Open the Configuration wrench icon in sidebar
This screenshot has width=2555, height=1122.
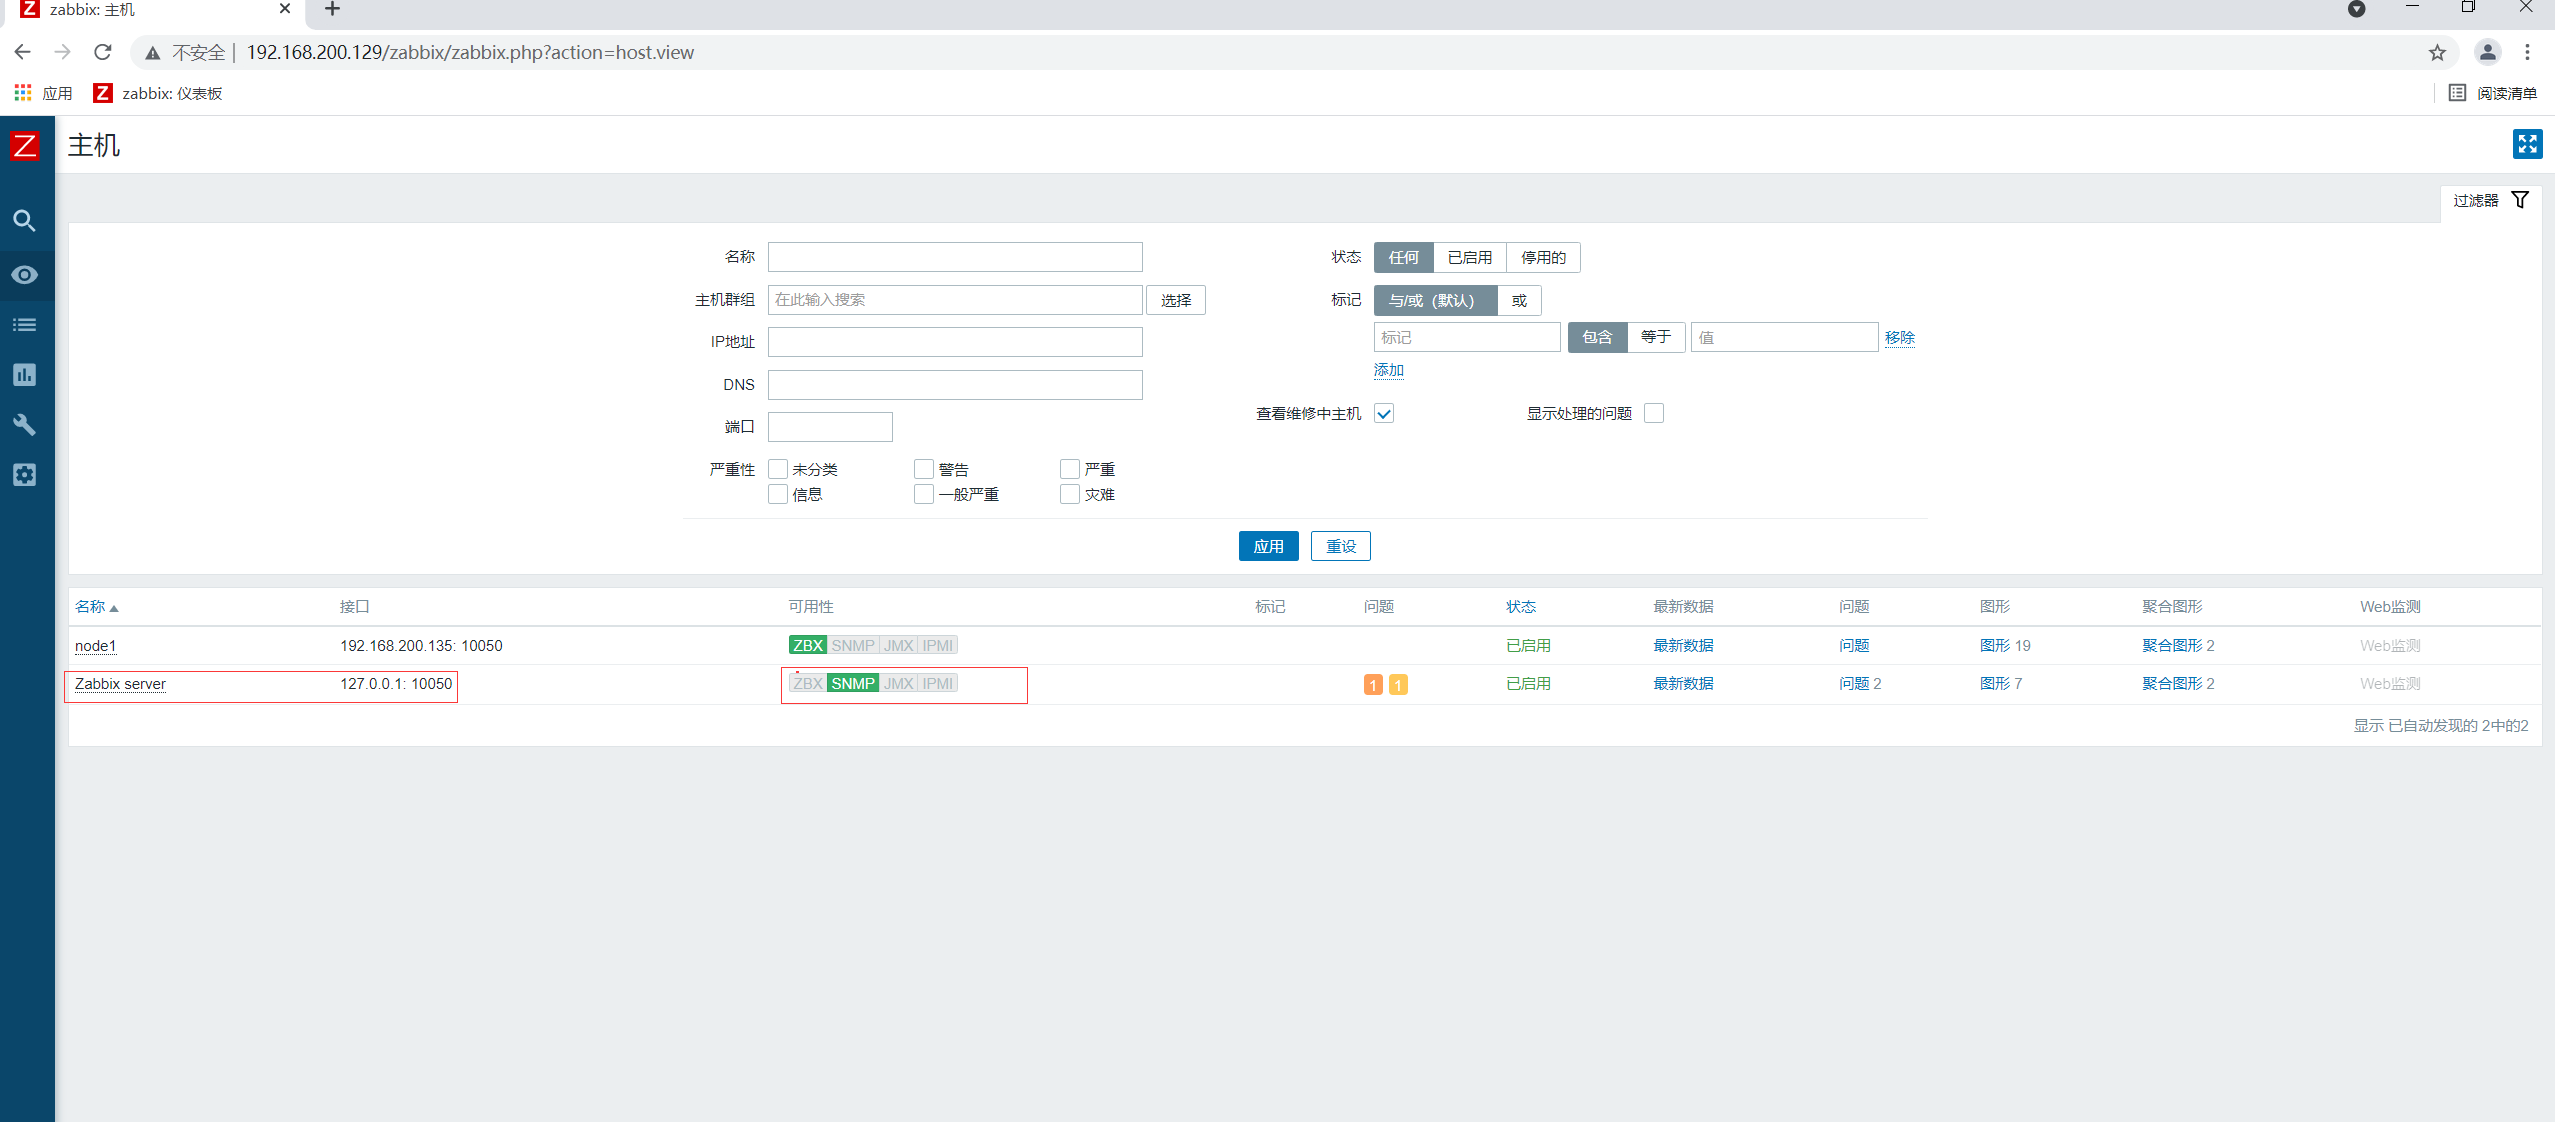(x=24, y=425)
